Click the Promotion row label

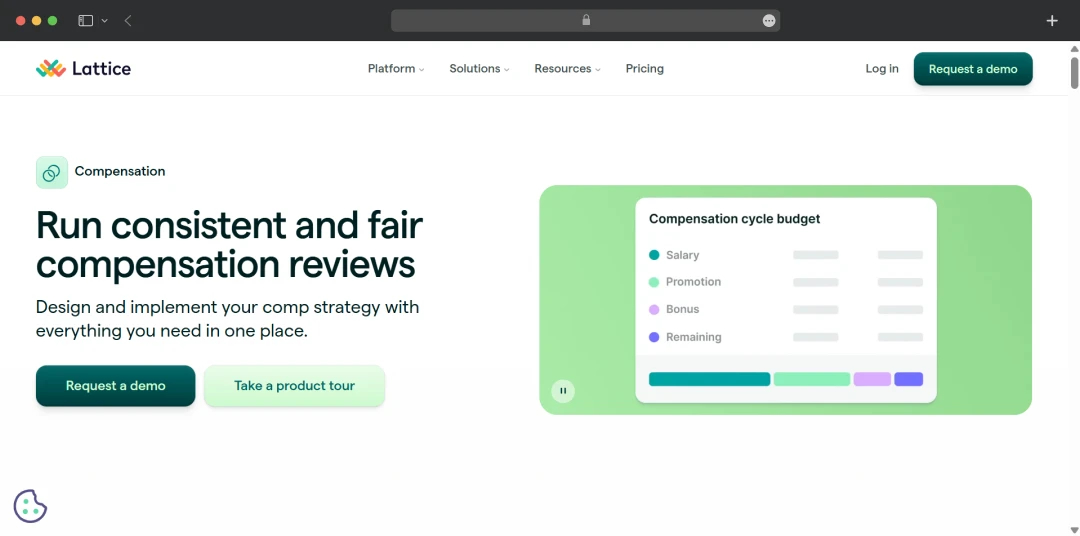coord(694,282)
